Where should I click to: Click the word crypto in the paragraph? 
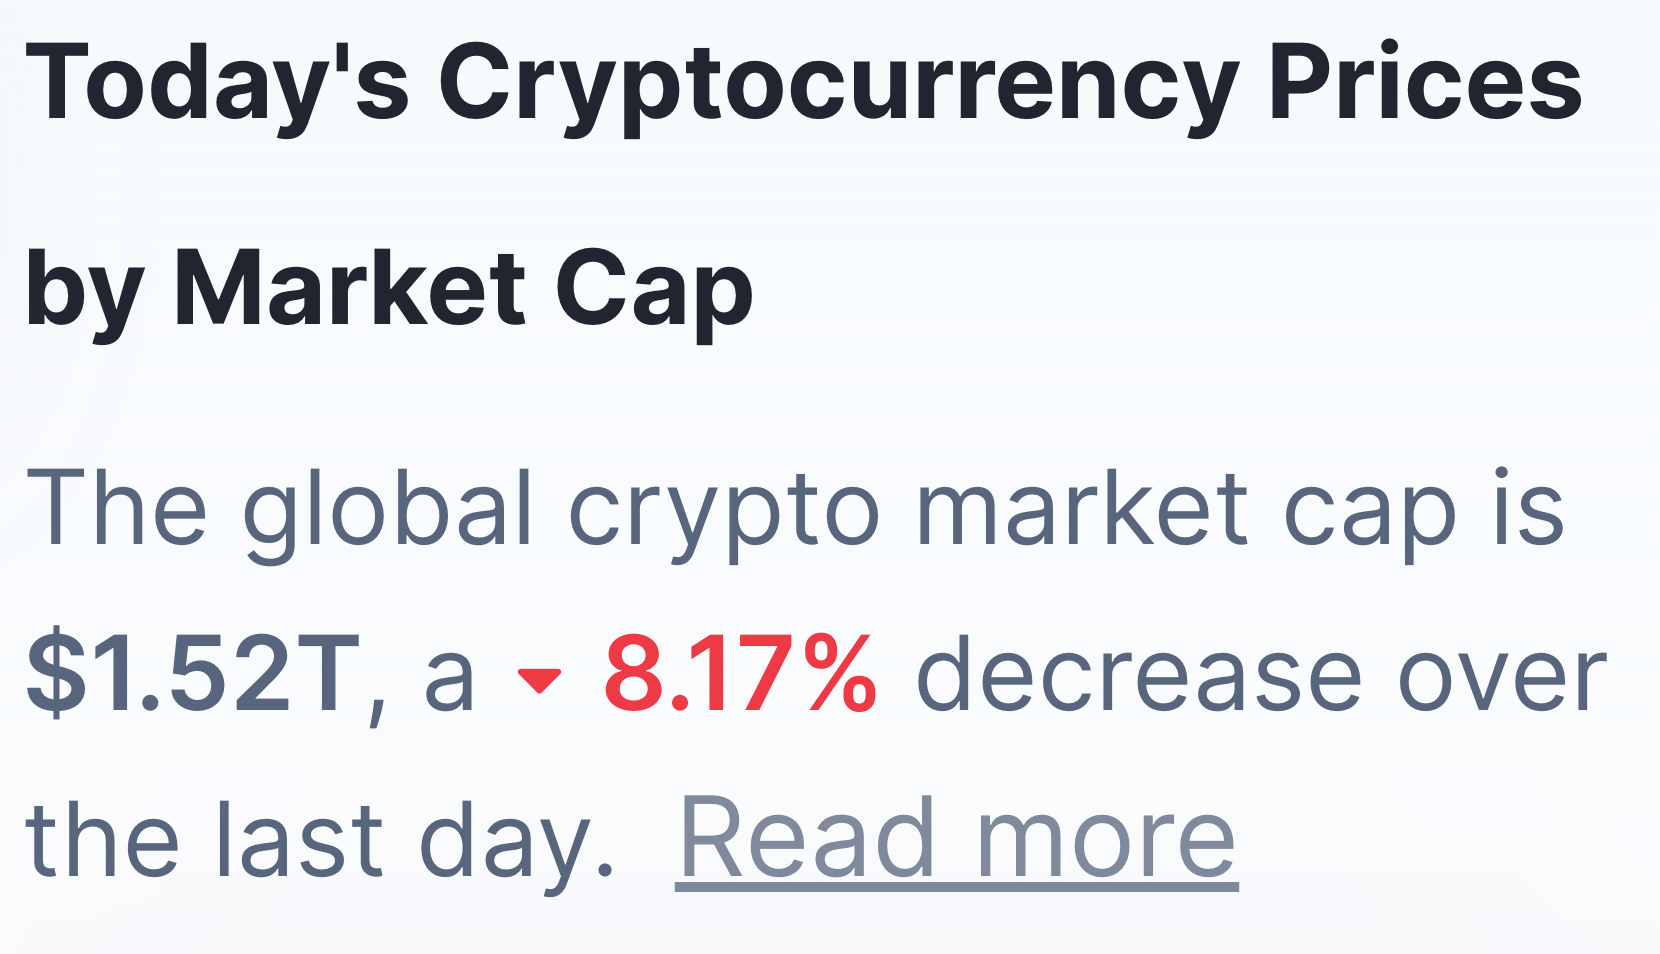click(x=724, y=510)
